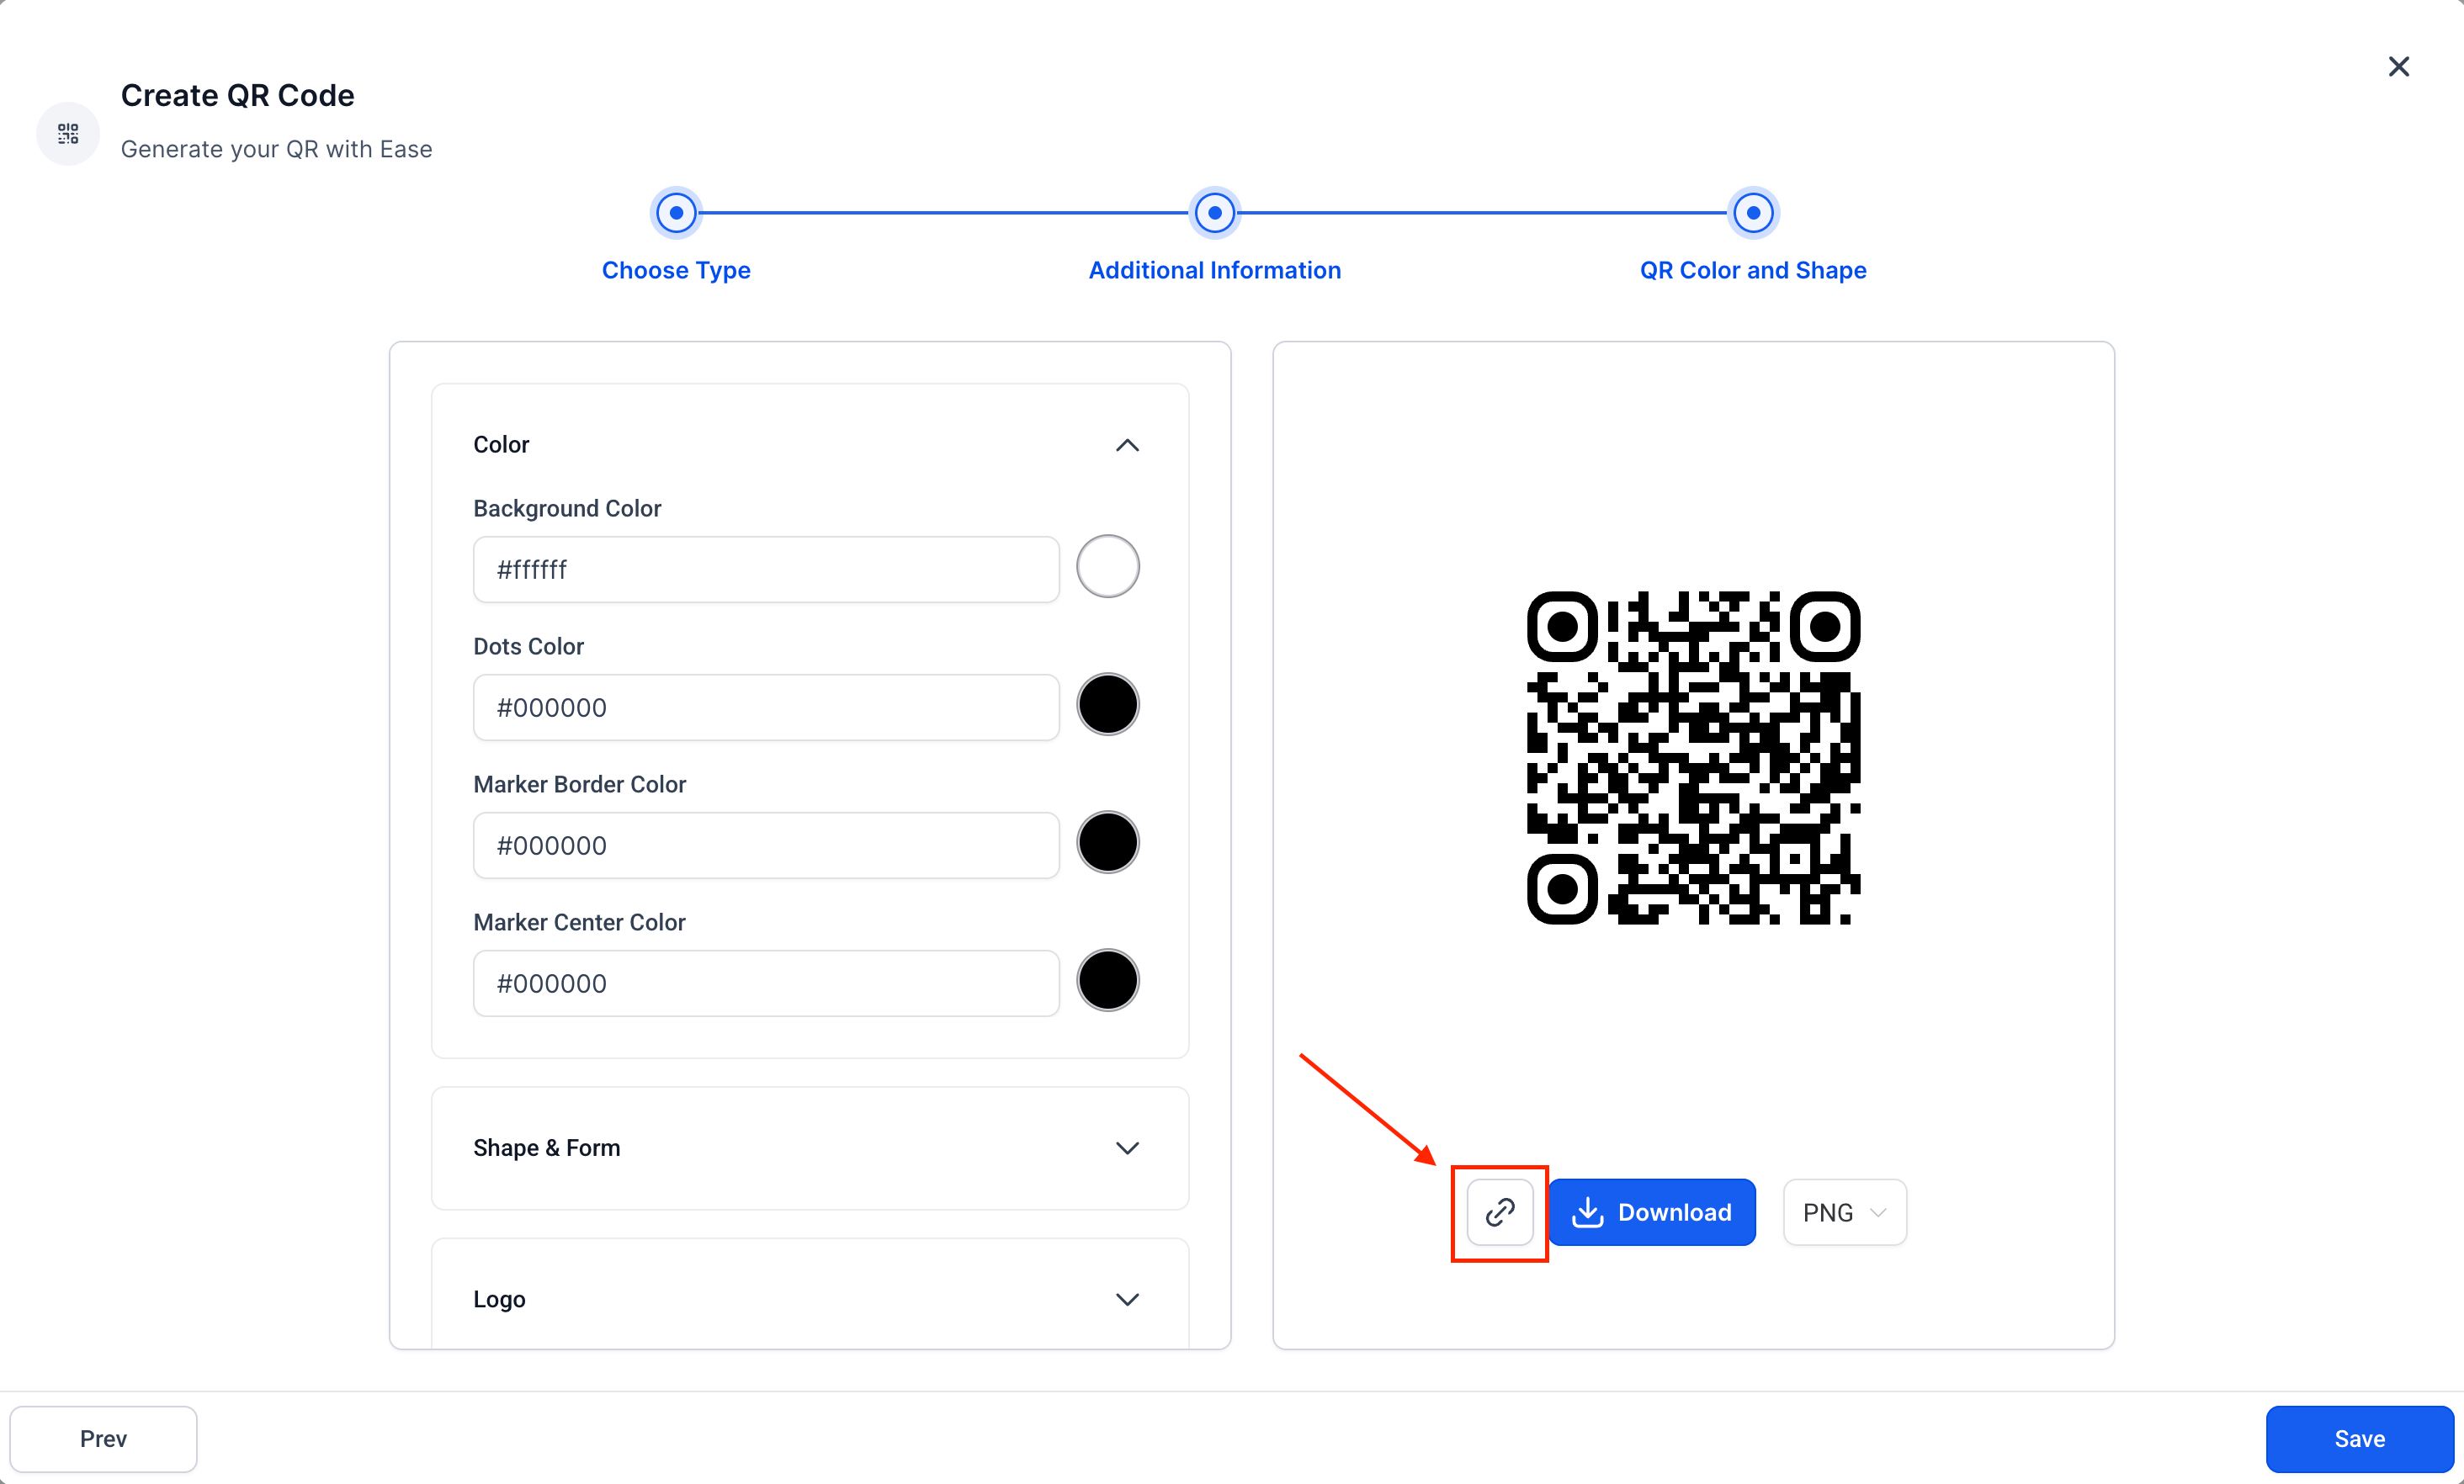Click the Prev button
2464x1484 pixels.
click(103, 1438)
